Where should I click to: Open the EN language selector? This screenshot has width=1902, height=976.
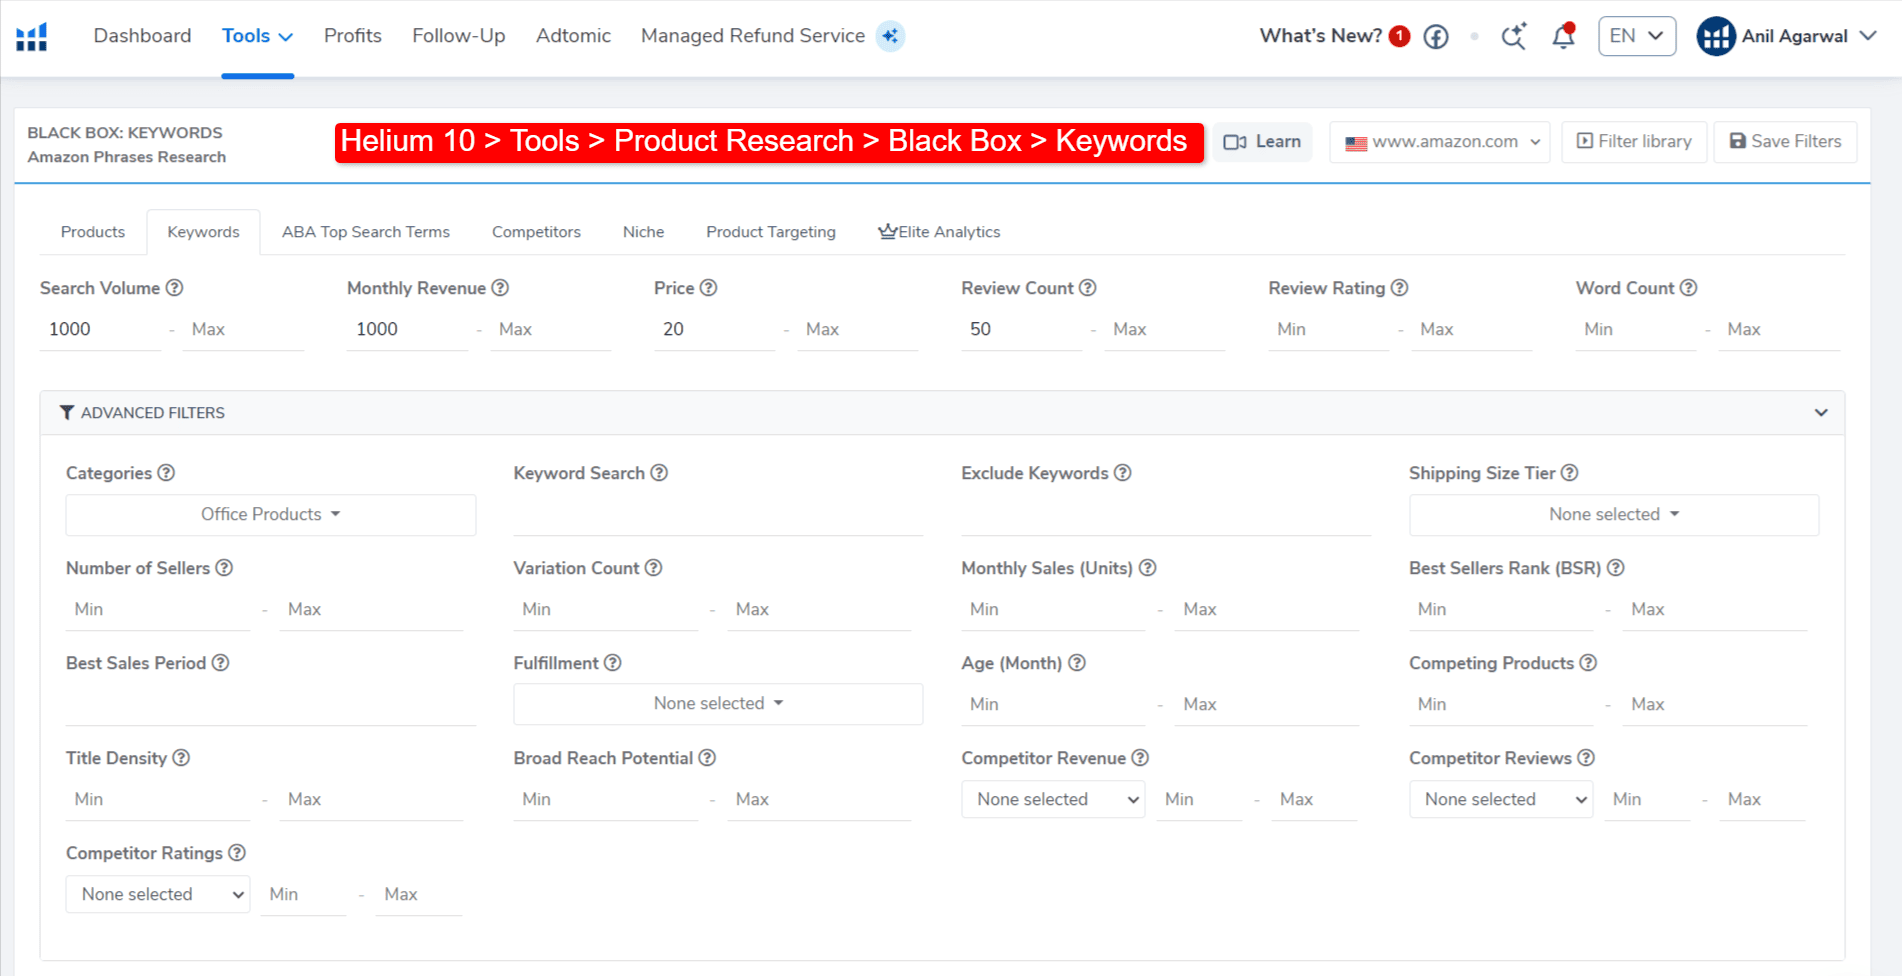coord(1636,36)
